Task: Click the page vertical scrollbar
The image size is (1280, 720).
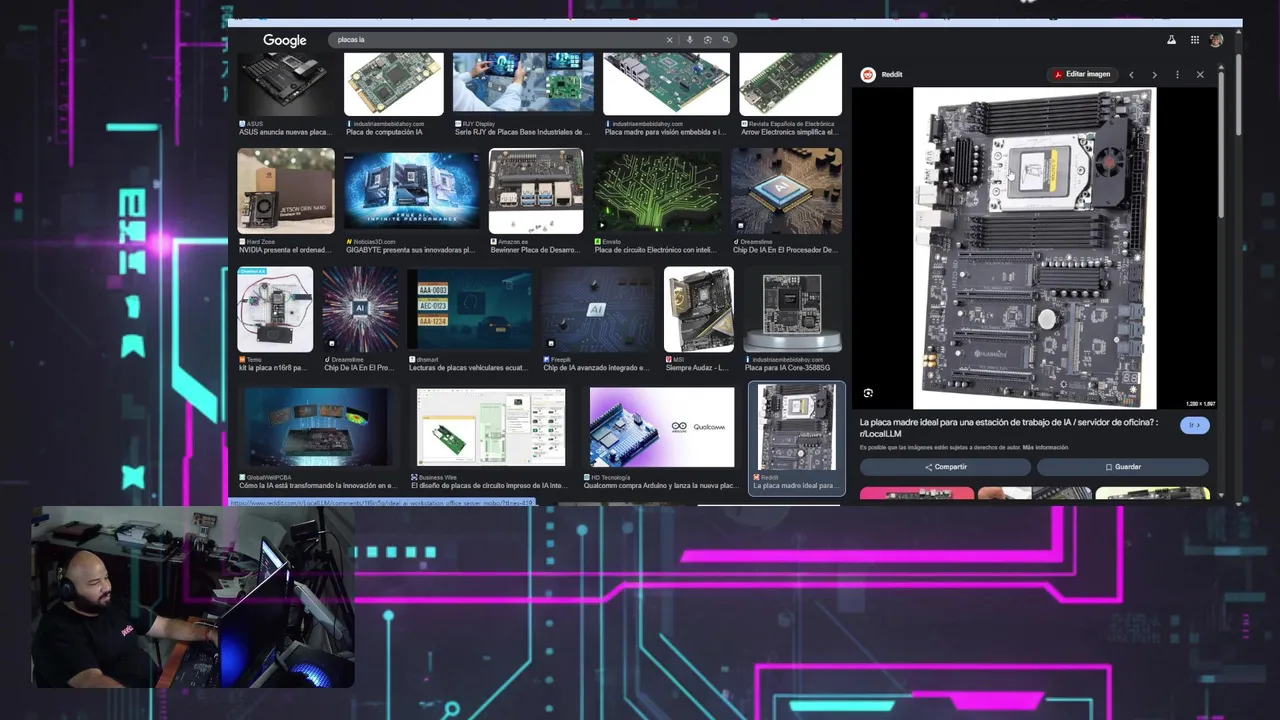Action: pyautogui.click(x=1238, y=95)
